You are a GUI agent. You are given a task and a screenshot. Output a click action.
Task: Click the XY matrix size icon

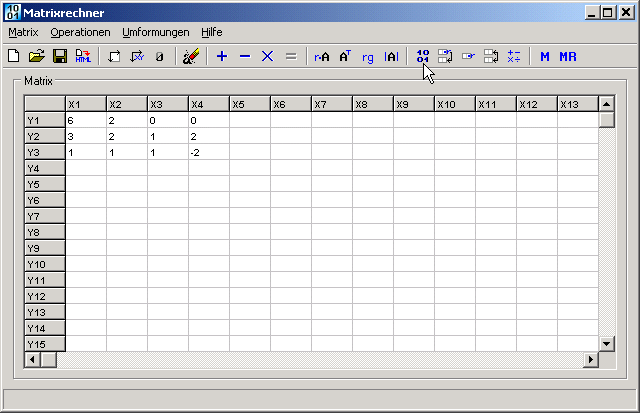tap(137, 56)
